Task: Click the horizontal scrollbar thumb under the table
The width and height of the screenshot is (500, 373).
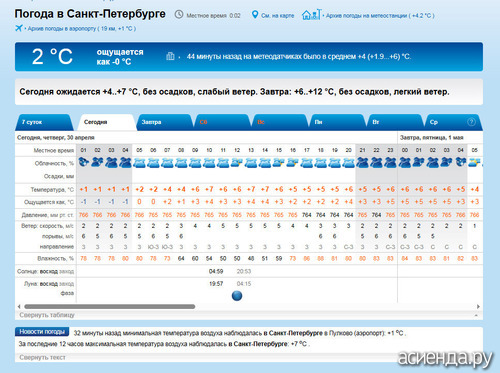Action: click(110, 306)
